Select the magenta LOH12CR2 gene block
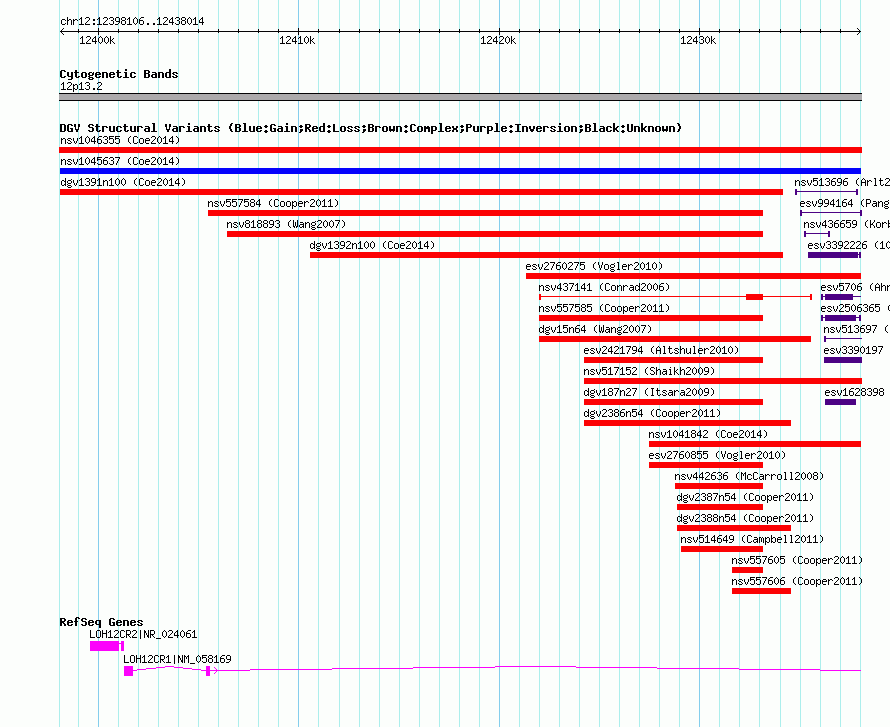 (x=105, y=646)
